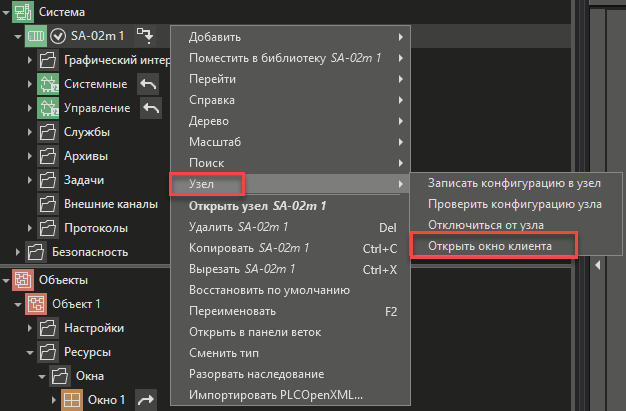Click the forward arrow icon beside Окно 1
The width and height of the screenshot is (626, 411).
[x=146, y=400]
